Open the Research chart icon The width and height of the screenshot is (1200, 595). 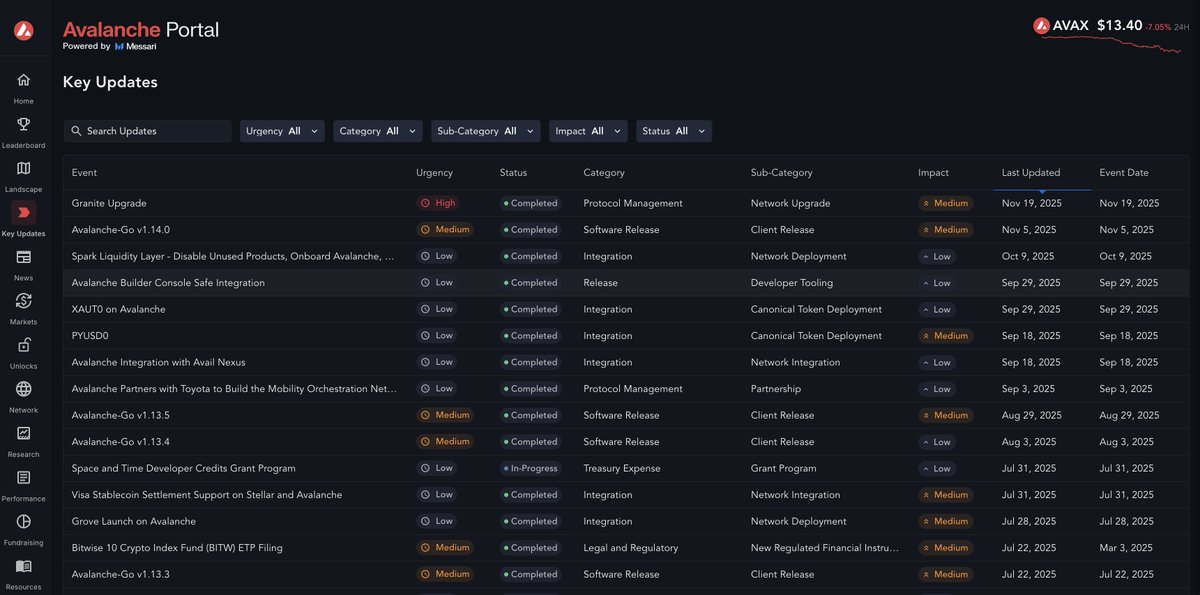tap(23, 433)
